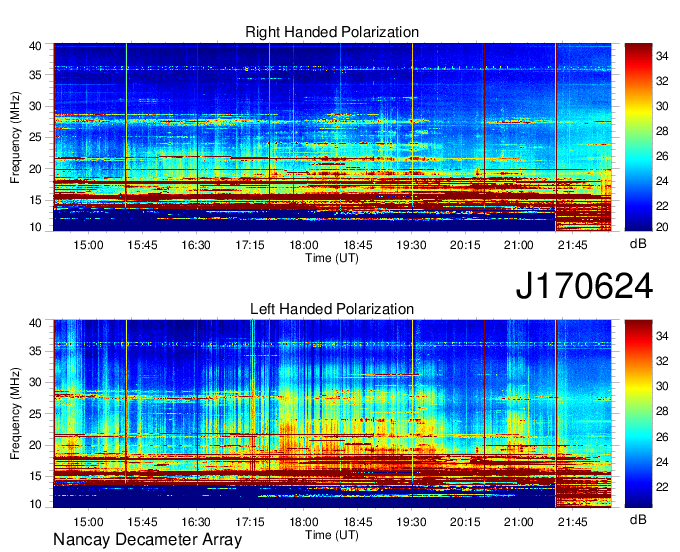Image resolution: width=680 pixels, height=552 pixels.
Task: Click the J170624 observation label
Action: (584, 286)
